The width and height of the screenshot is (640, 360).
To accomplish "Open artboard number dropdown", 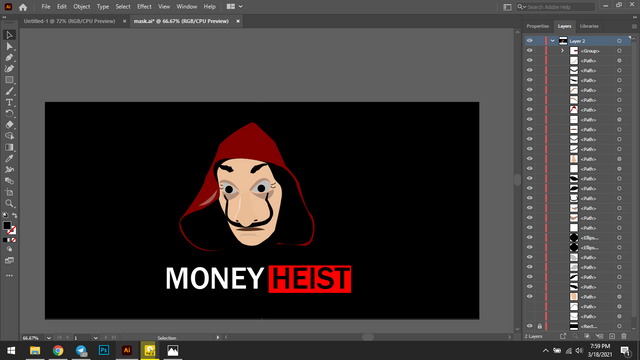I will click(96, 338).
